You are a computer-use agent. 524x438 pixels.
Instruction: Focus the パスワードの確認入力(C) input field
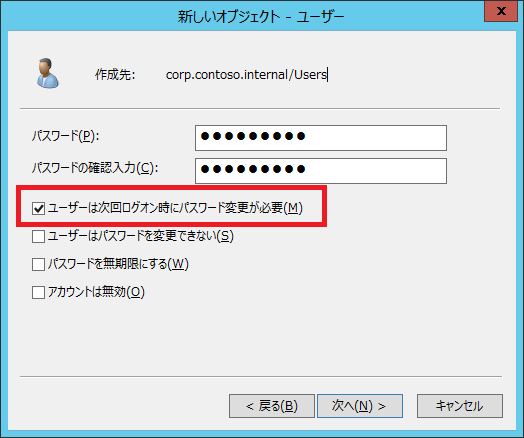pyautogui.click(x=321, y=171)
